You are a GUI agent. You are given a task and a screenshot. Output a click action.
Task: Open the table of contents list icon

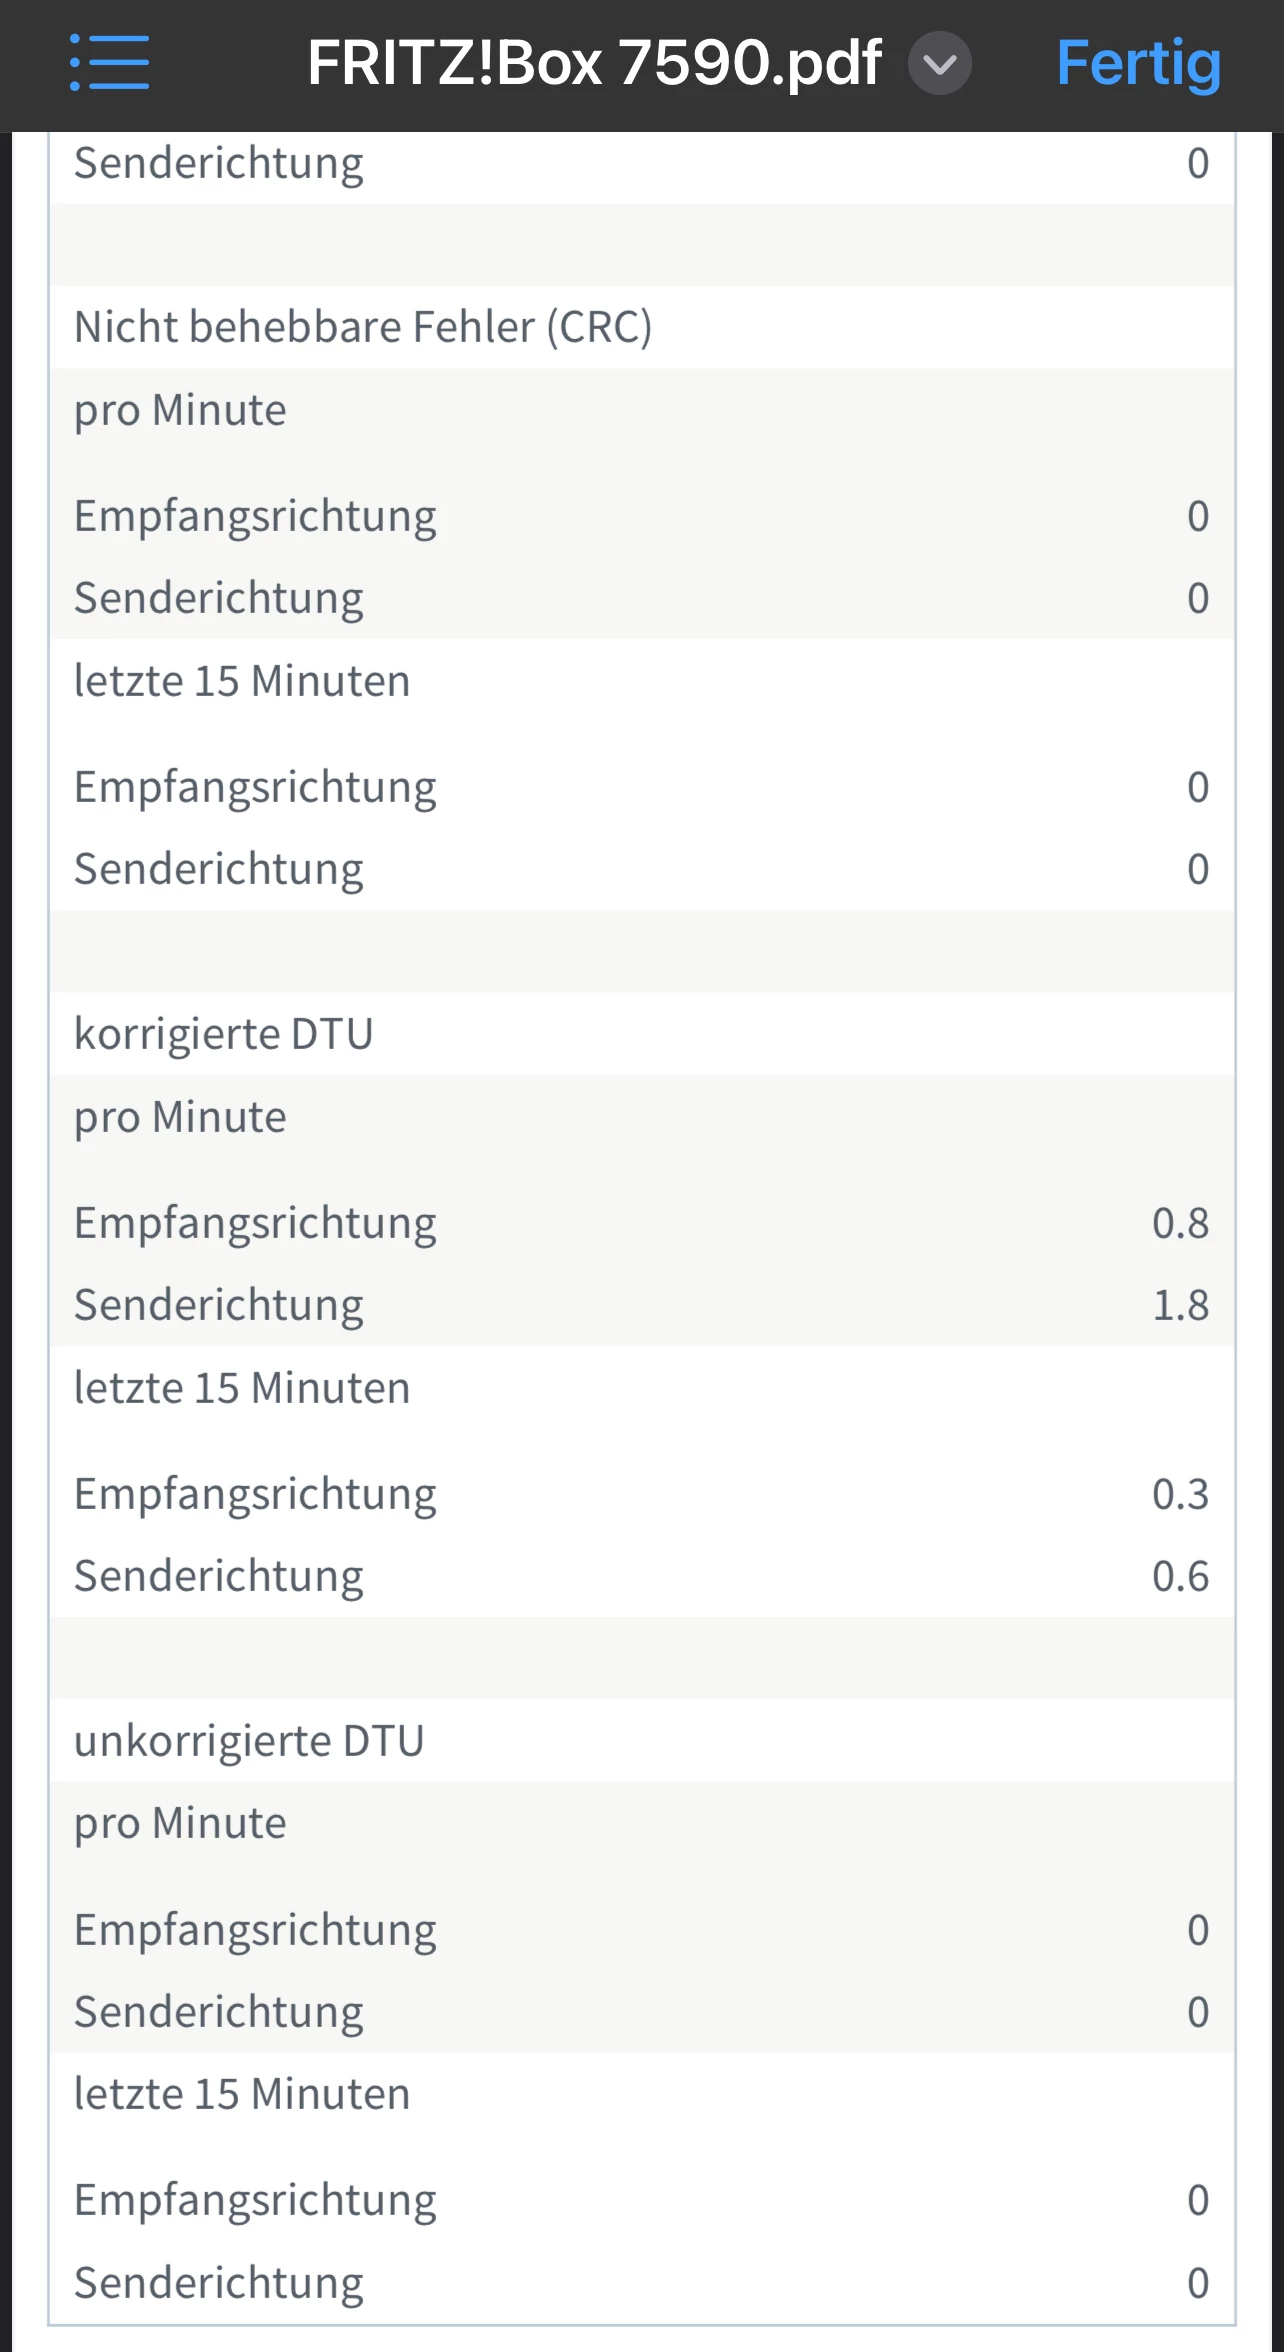[110, 63]
